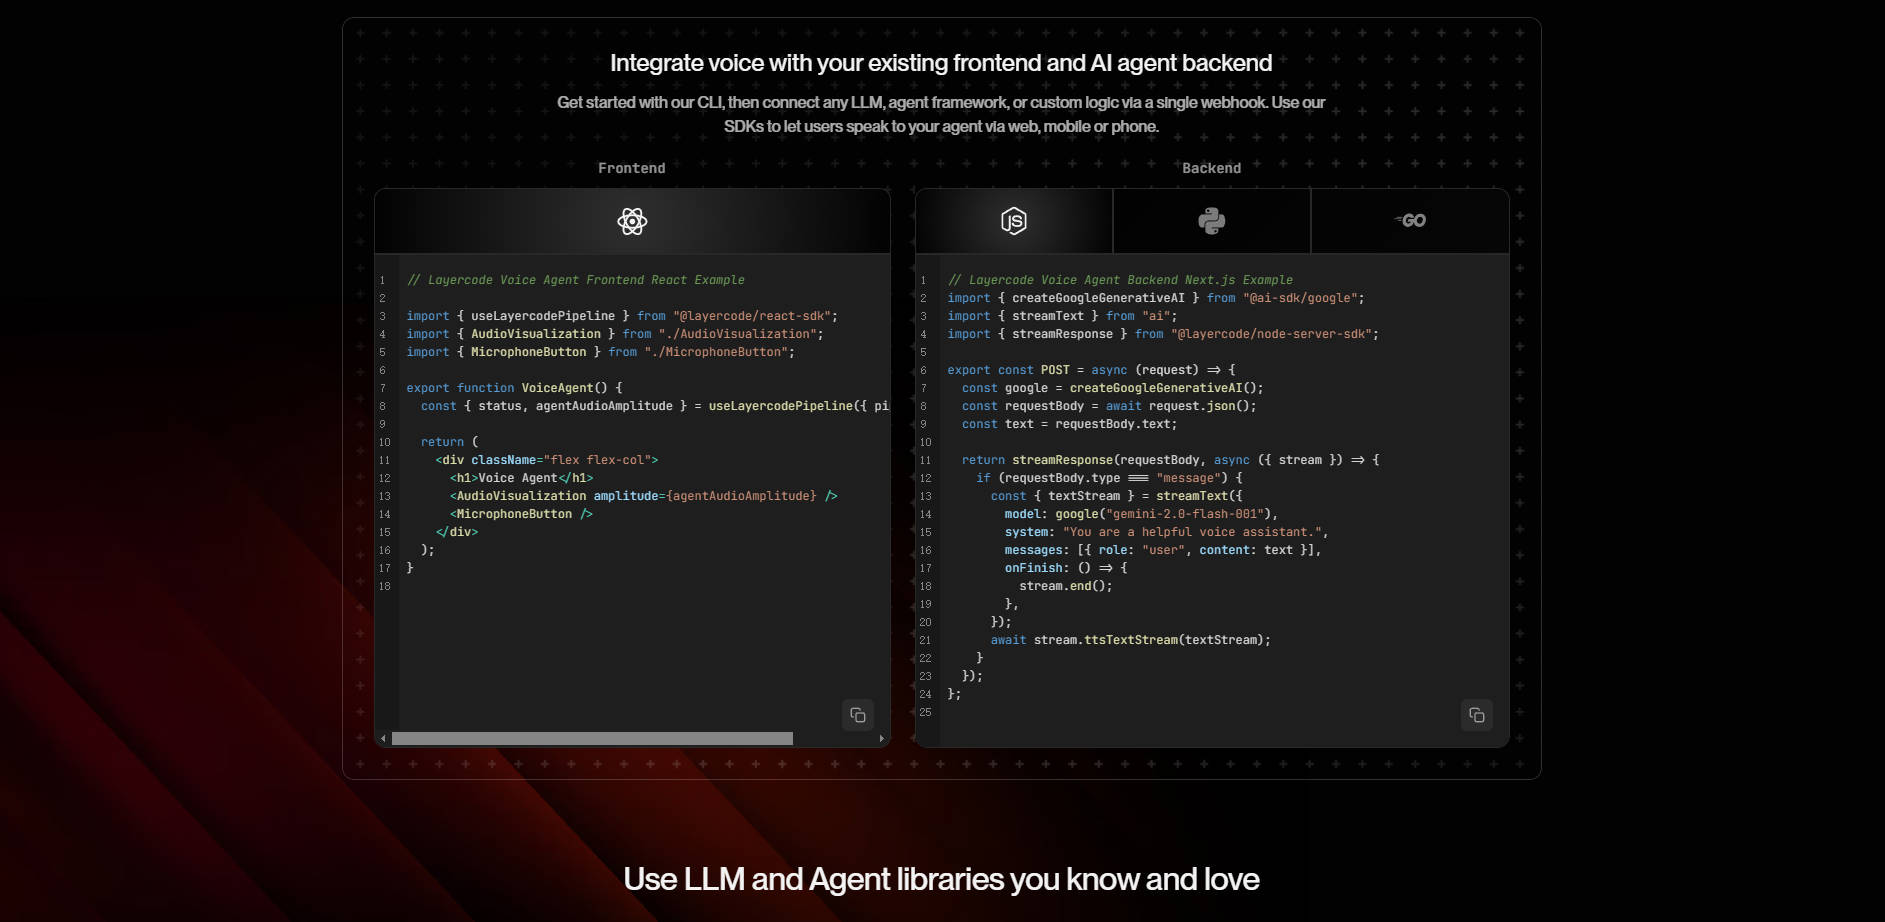
Task: Click the frontend code horizontal scrollbar thumb
Action: (x=592, y=739)
